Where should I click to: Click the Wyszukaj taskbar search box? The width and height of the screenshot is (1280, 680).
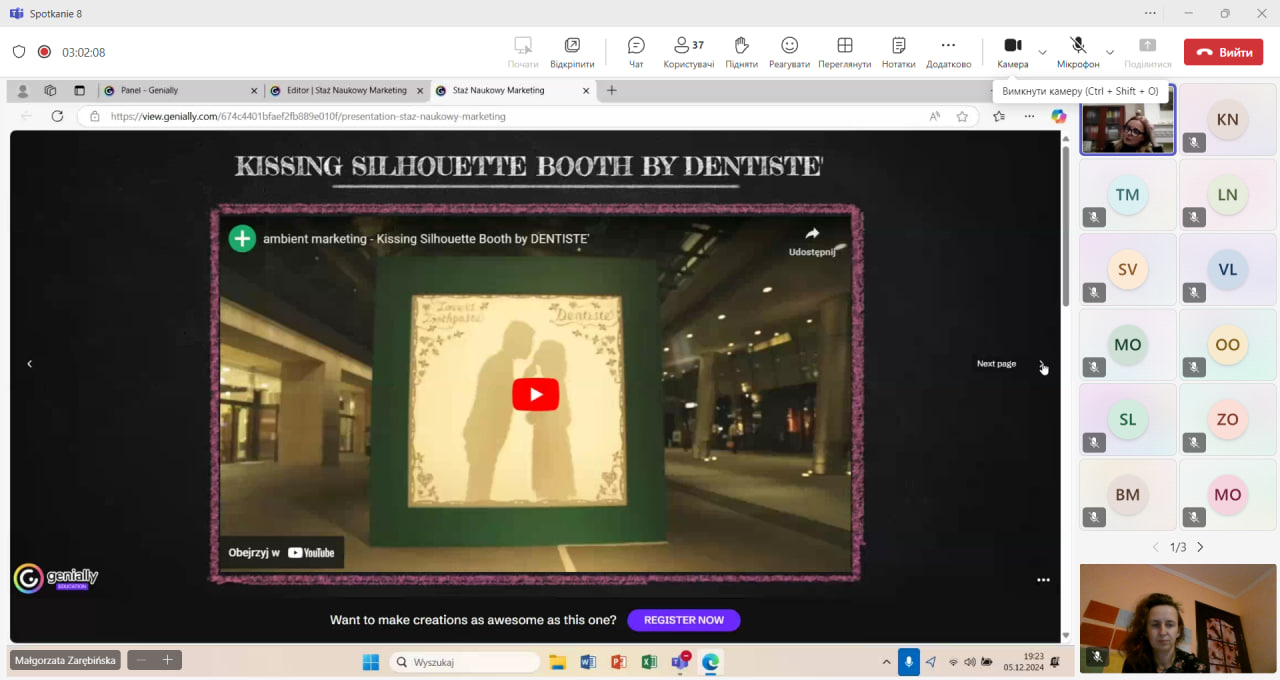point(465,662)
